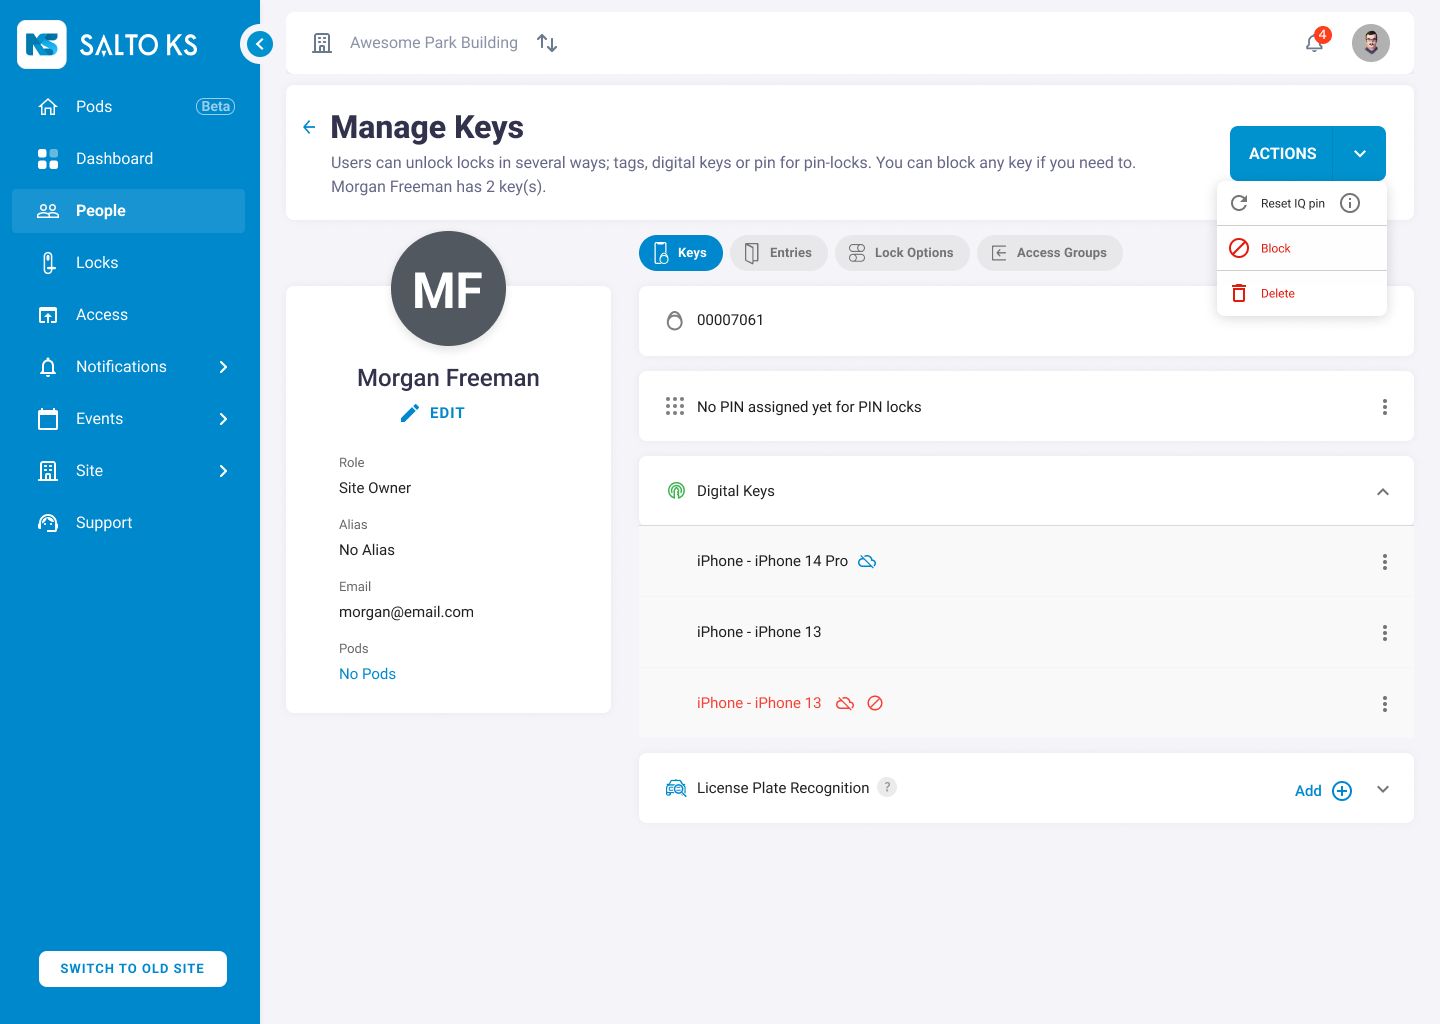Image resolution: width=1440 pixels, height=1024 pixels.
Task: Switch to the Access Groups tab
Action: coord(1049,253)
